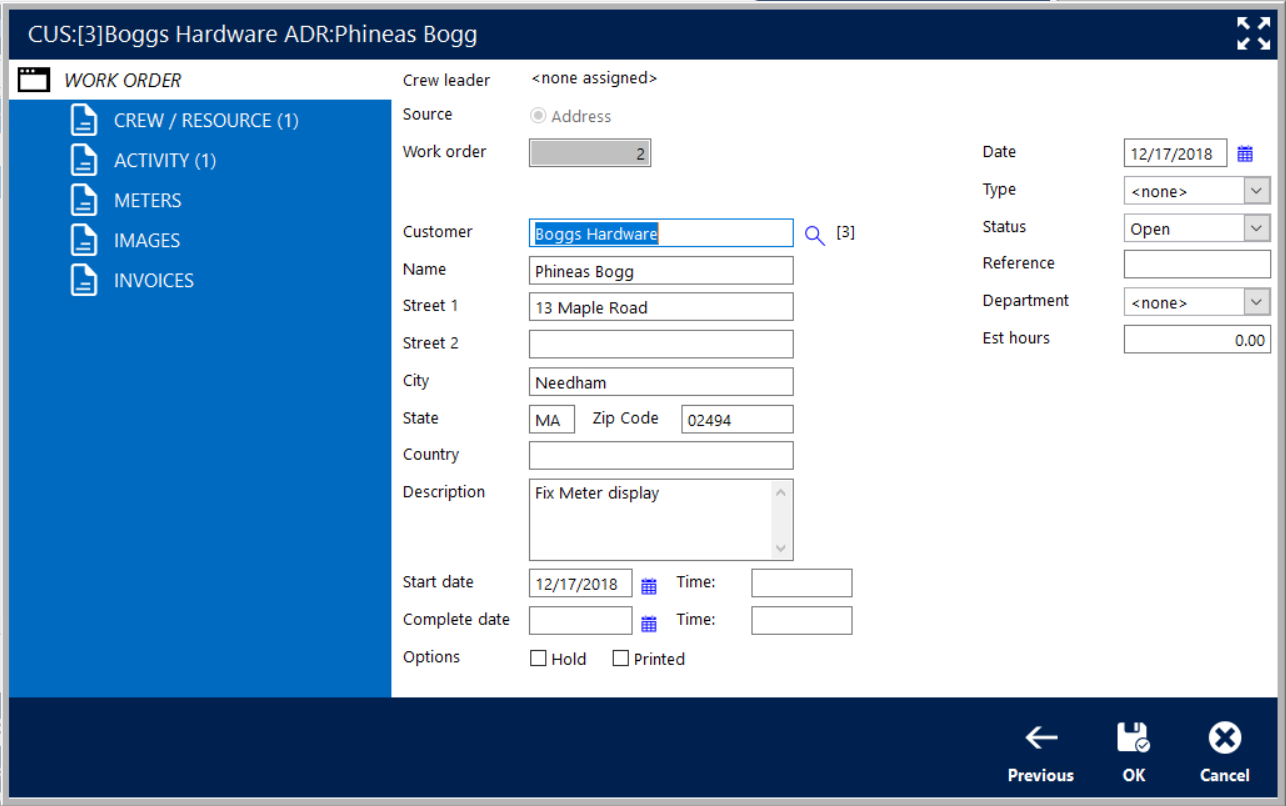The image size is (1286, 806).
Task: Click the Cancel X circle icon
Action: pos(1224,739)
